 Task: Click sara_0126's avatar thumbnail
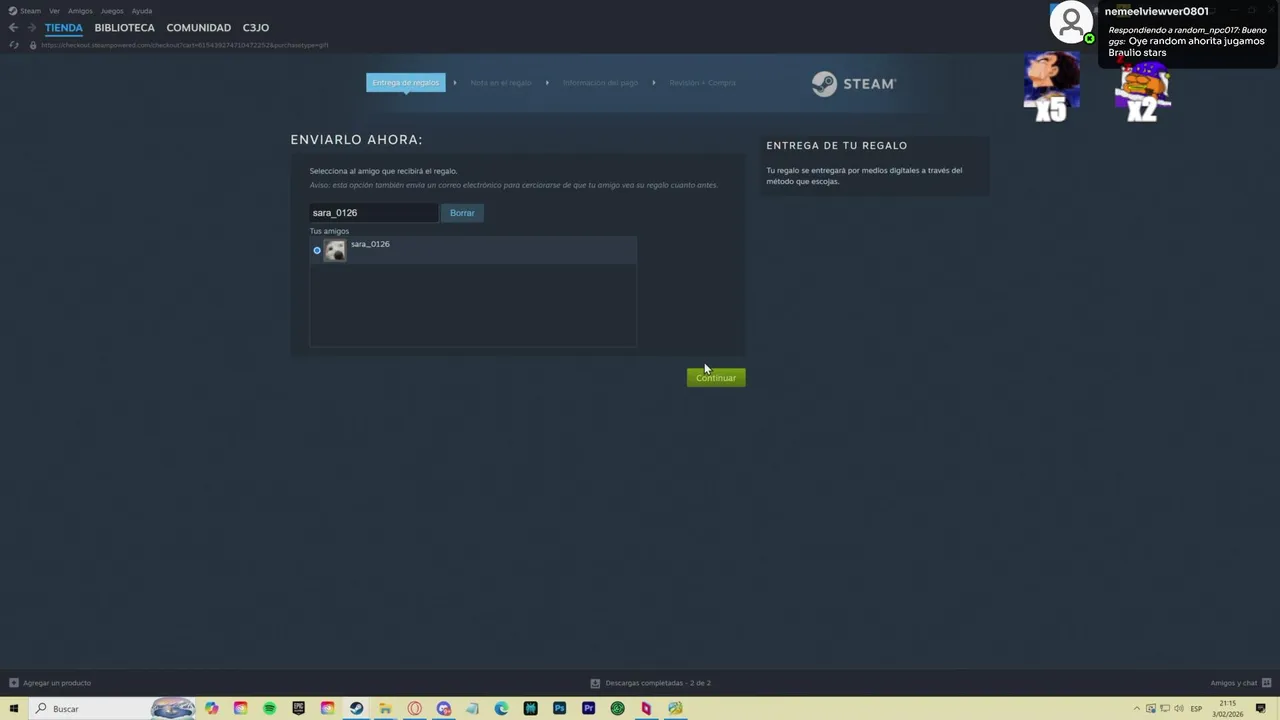(x=335, y=250)
